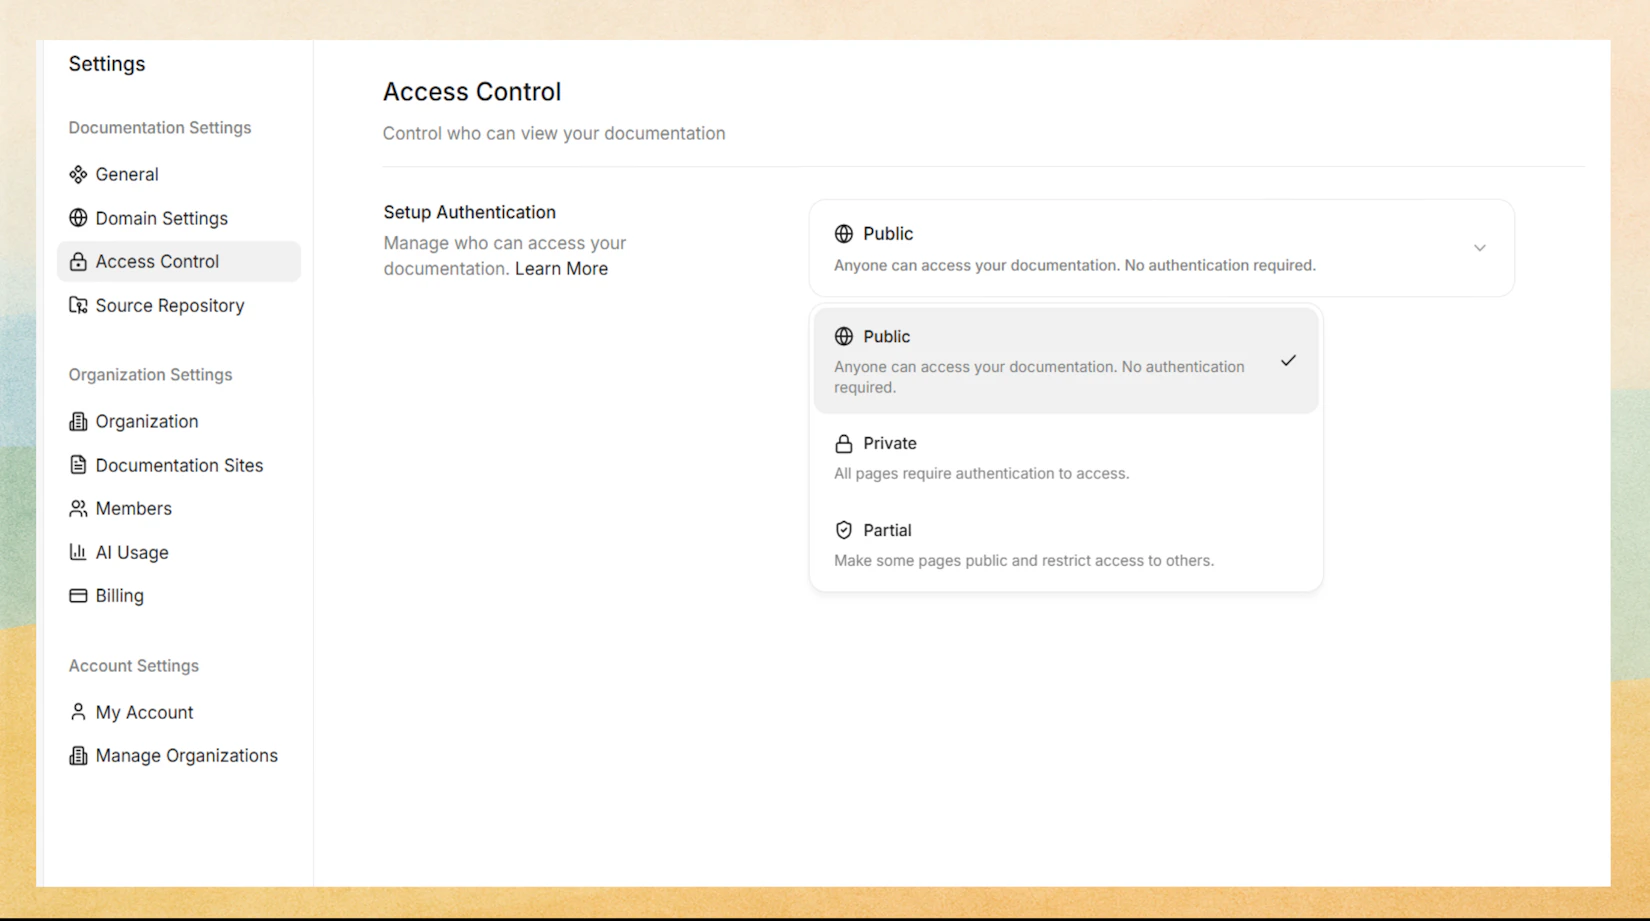The image size is (1650, 921).
Task: Click the checkmark next to Public
Action: (1288, 360)
